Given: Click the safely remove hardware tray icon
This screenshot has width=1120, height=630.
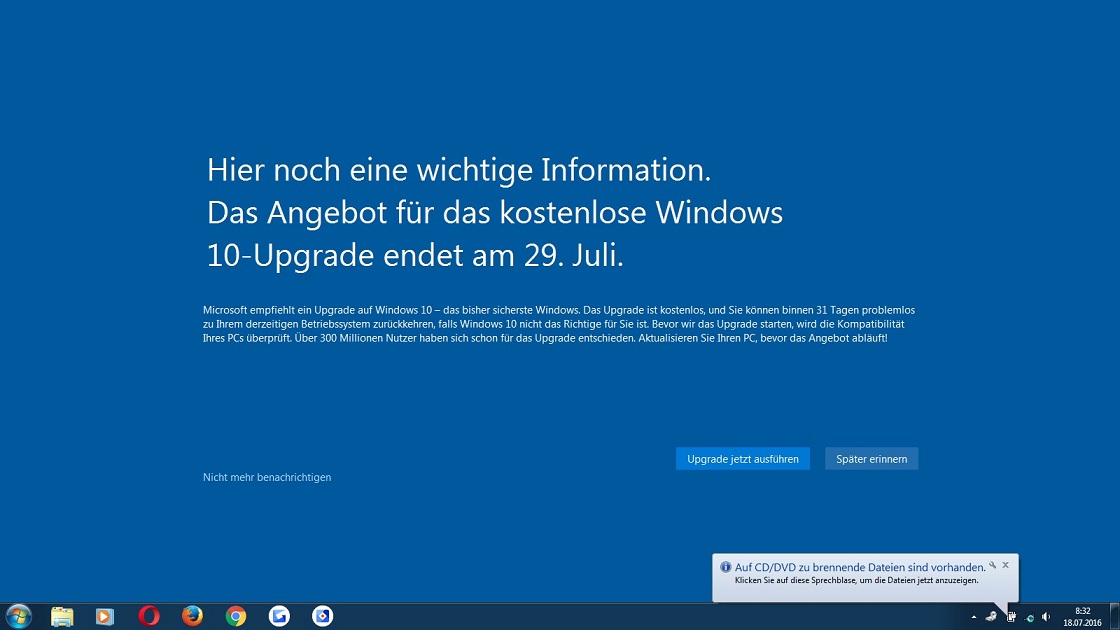Looking at the screenshot, I should (x=991, y=617).
